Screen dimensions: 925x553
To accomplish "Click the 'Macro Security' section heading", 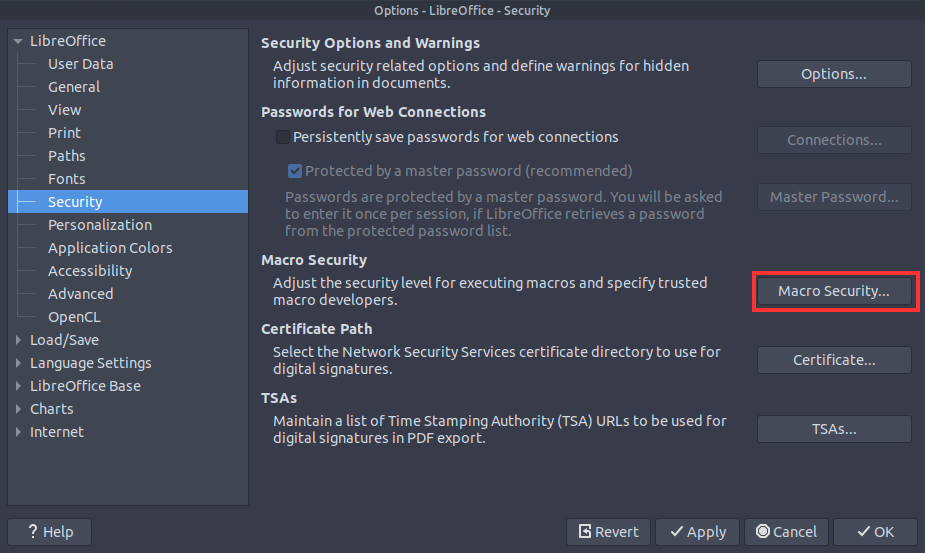I will 314,260.
